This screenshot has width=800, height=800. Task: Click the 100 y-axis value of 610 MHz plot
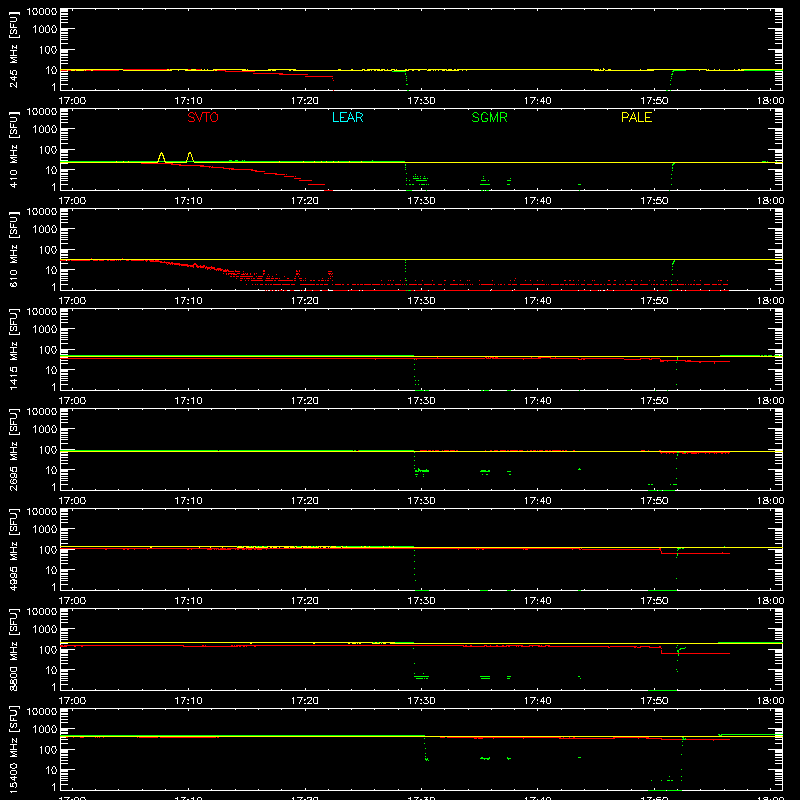click(48, 250)
